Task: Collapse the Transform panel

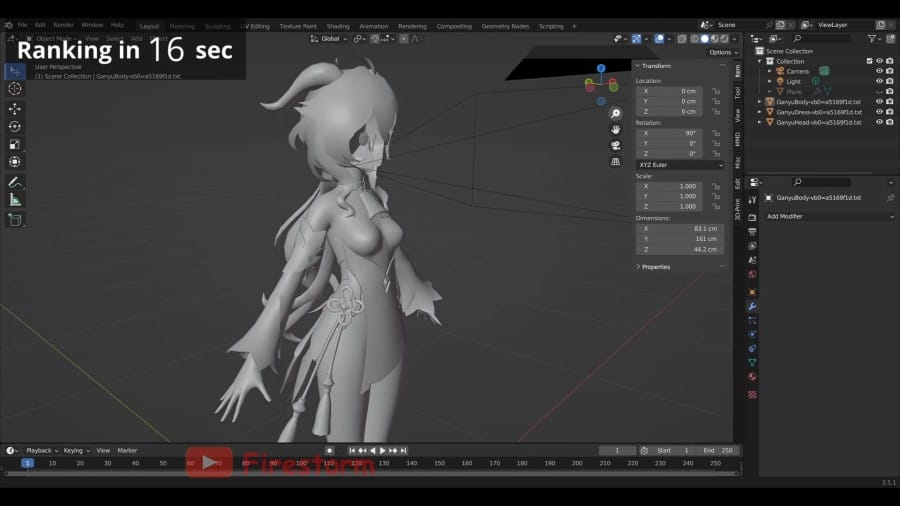Action: click(x=638, y=66)
